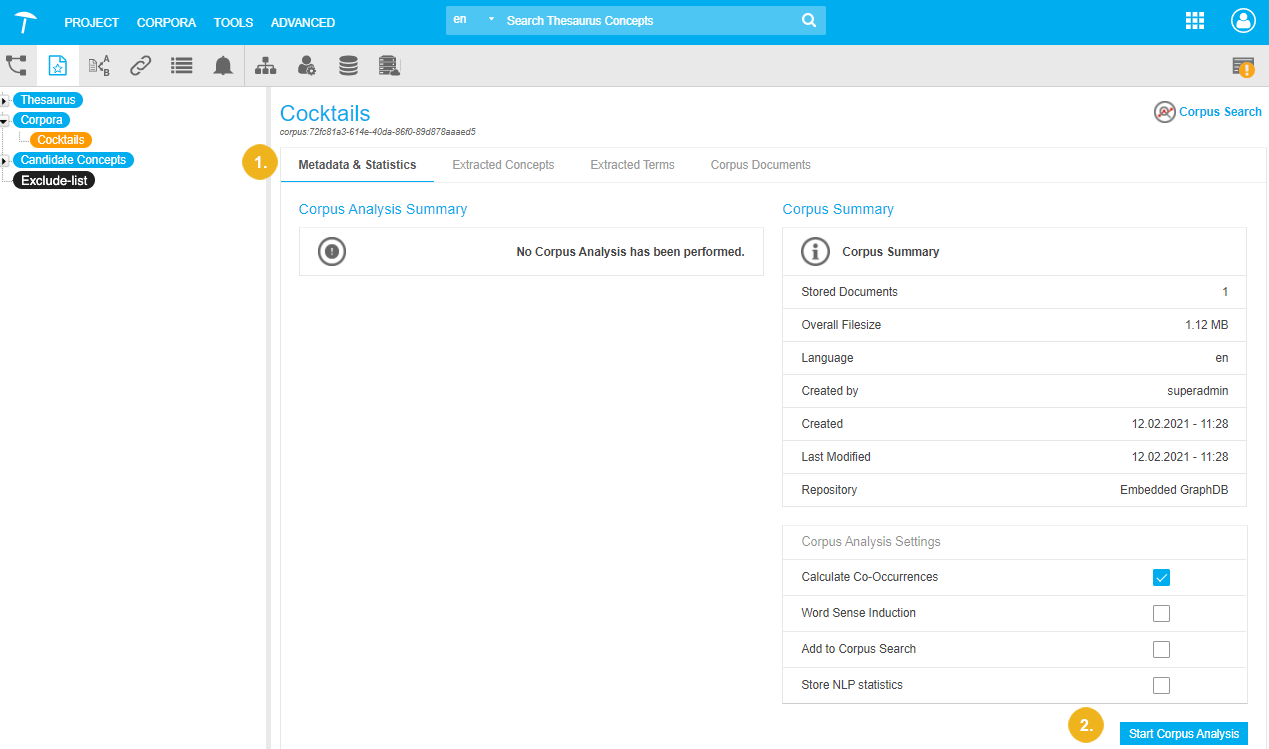The height and width of the screenshot is (749, 1269).
Task: Click the Search Thesaurus Concepts field
Action: click(650, 21)
